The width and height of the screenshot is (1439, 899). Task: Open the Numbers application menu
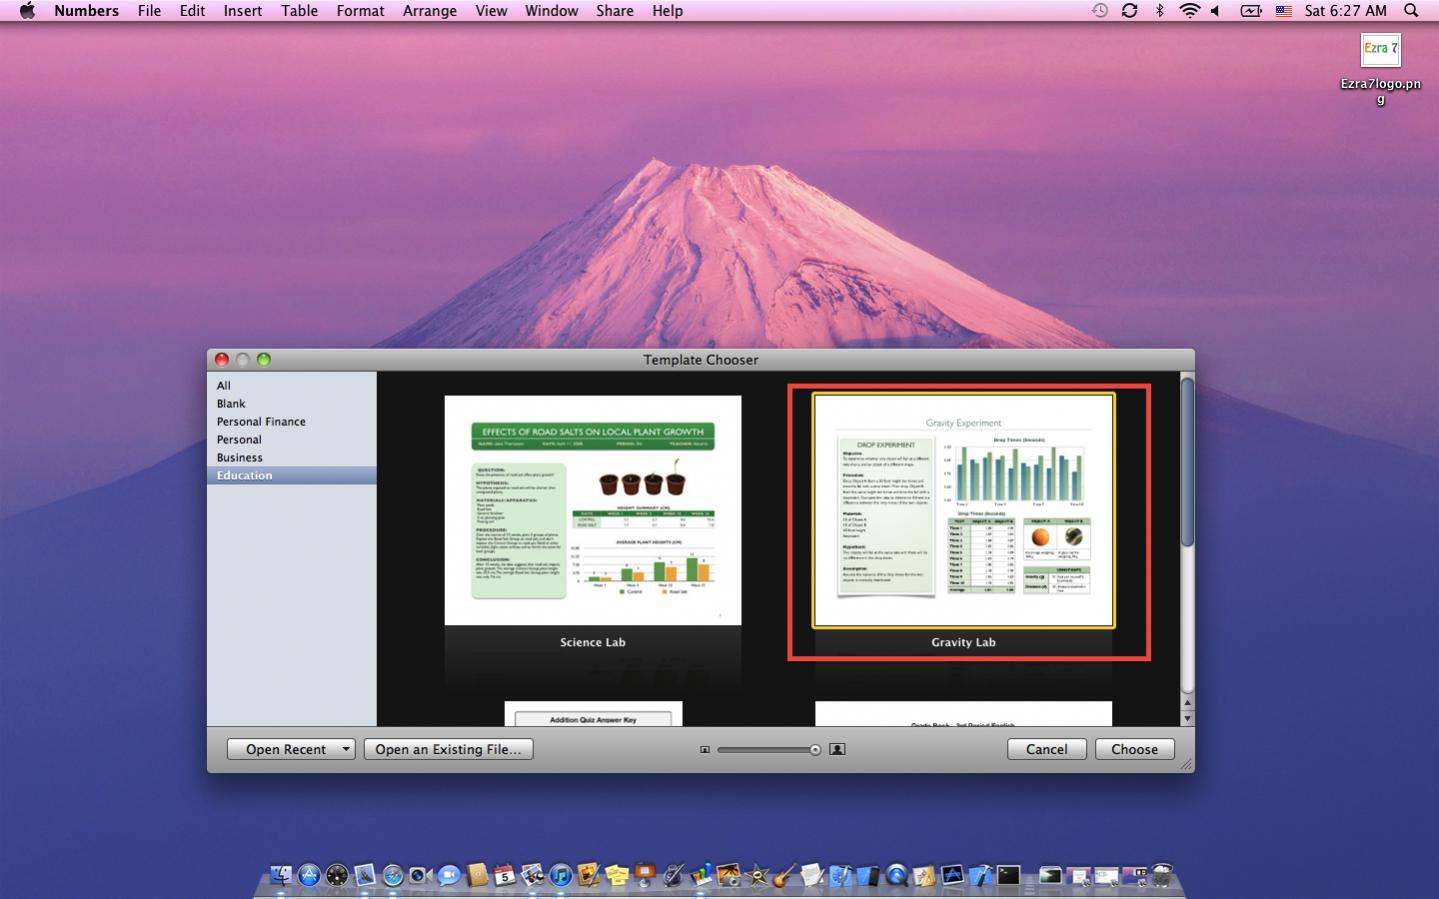86,10
